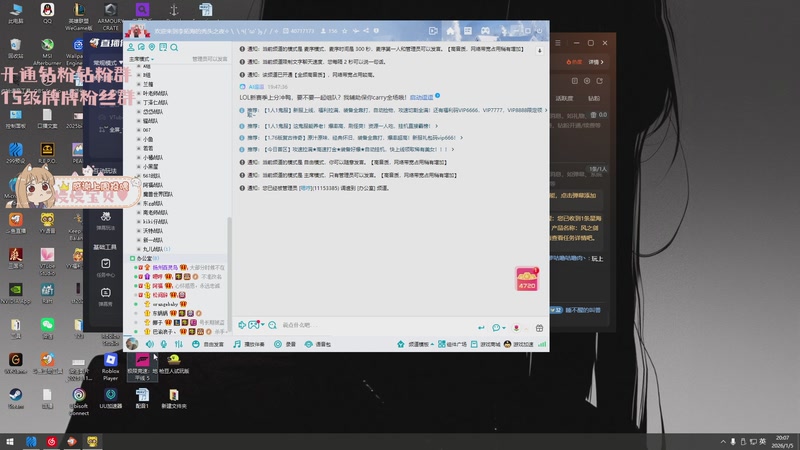Open the 语音包 voice pack button

tap(318, 344)
